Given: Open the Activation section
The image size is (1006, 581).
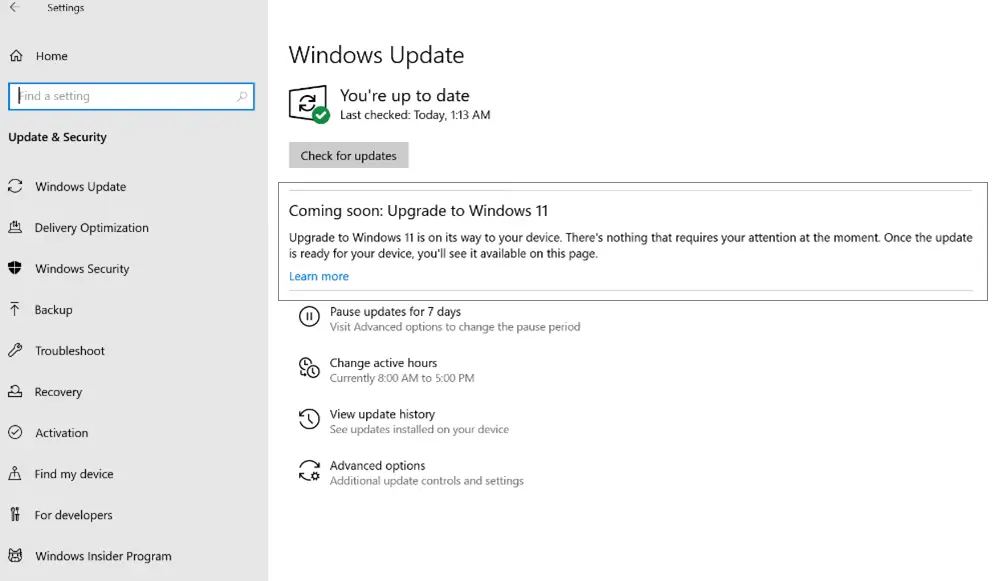Looking at the screenshot, I should coord(62,433).
